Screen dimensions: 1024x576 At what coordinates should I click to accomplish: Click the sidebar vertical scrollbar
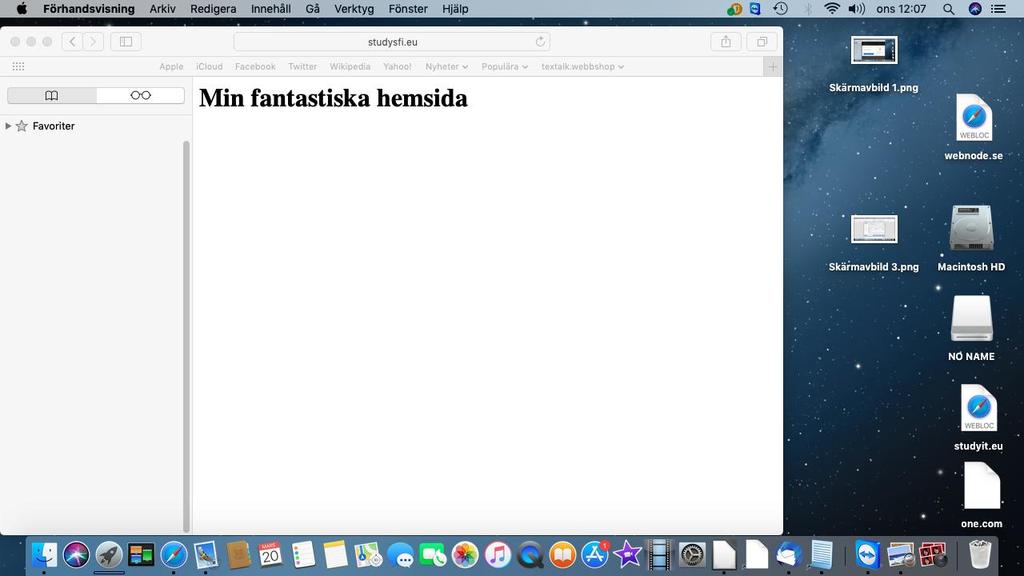(x=186, y=336)
